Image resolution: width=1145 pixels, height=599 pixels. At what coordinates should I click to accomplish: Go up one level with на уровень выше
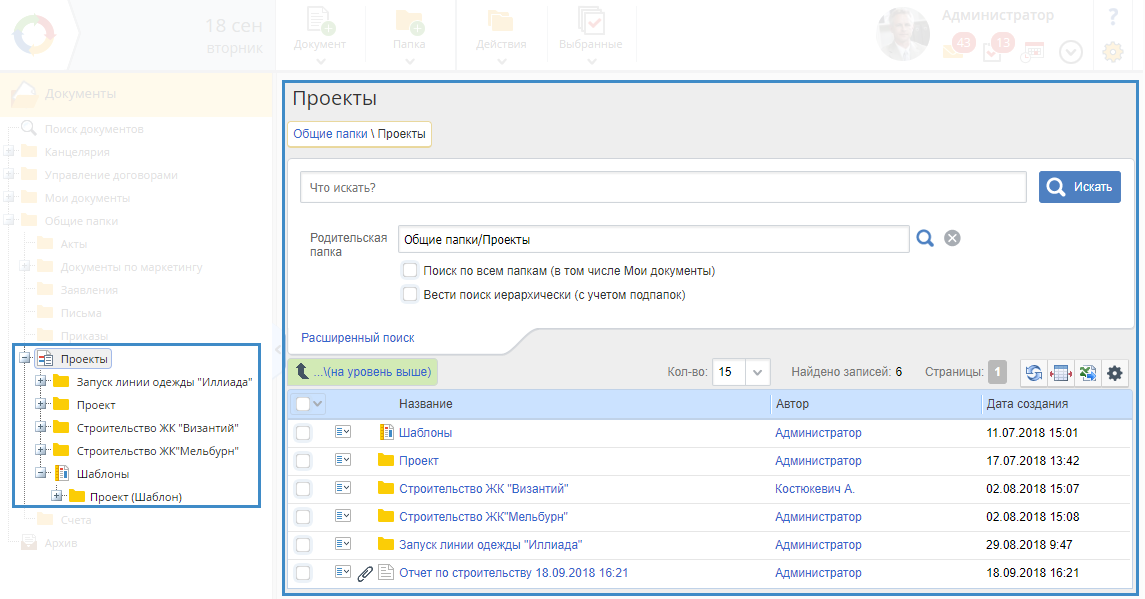click(363, 372)
